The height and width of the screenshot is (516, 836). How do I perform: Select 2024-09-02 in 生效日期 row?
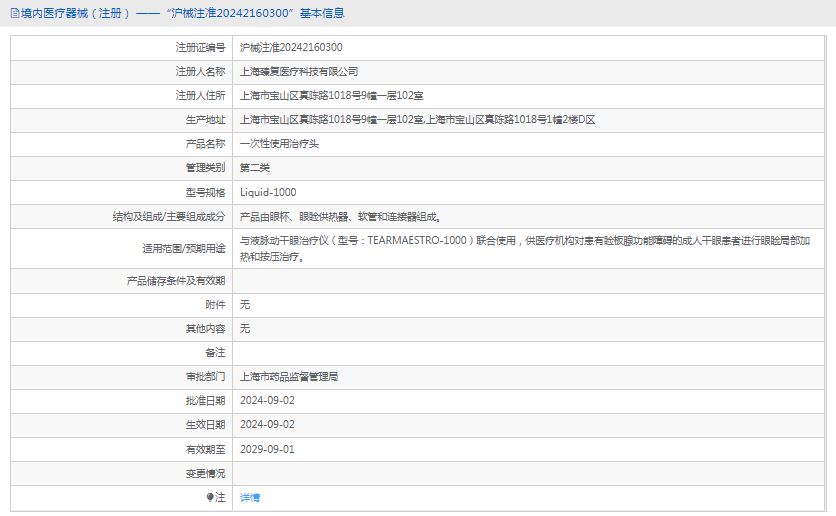tap(267, 424)
